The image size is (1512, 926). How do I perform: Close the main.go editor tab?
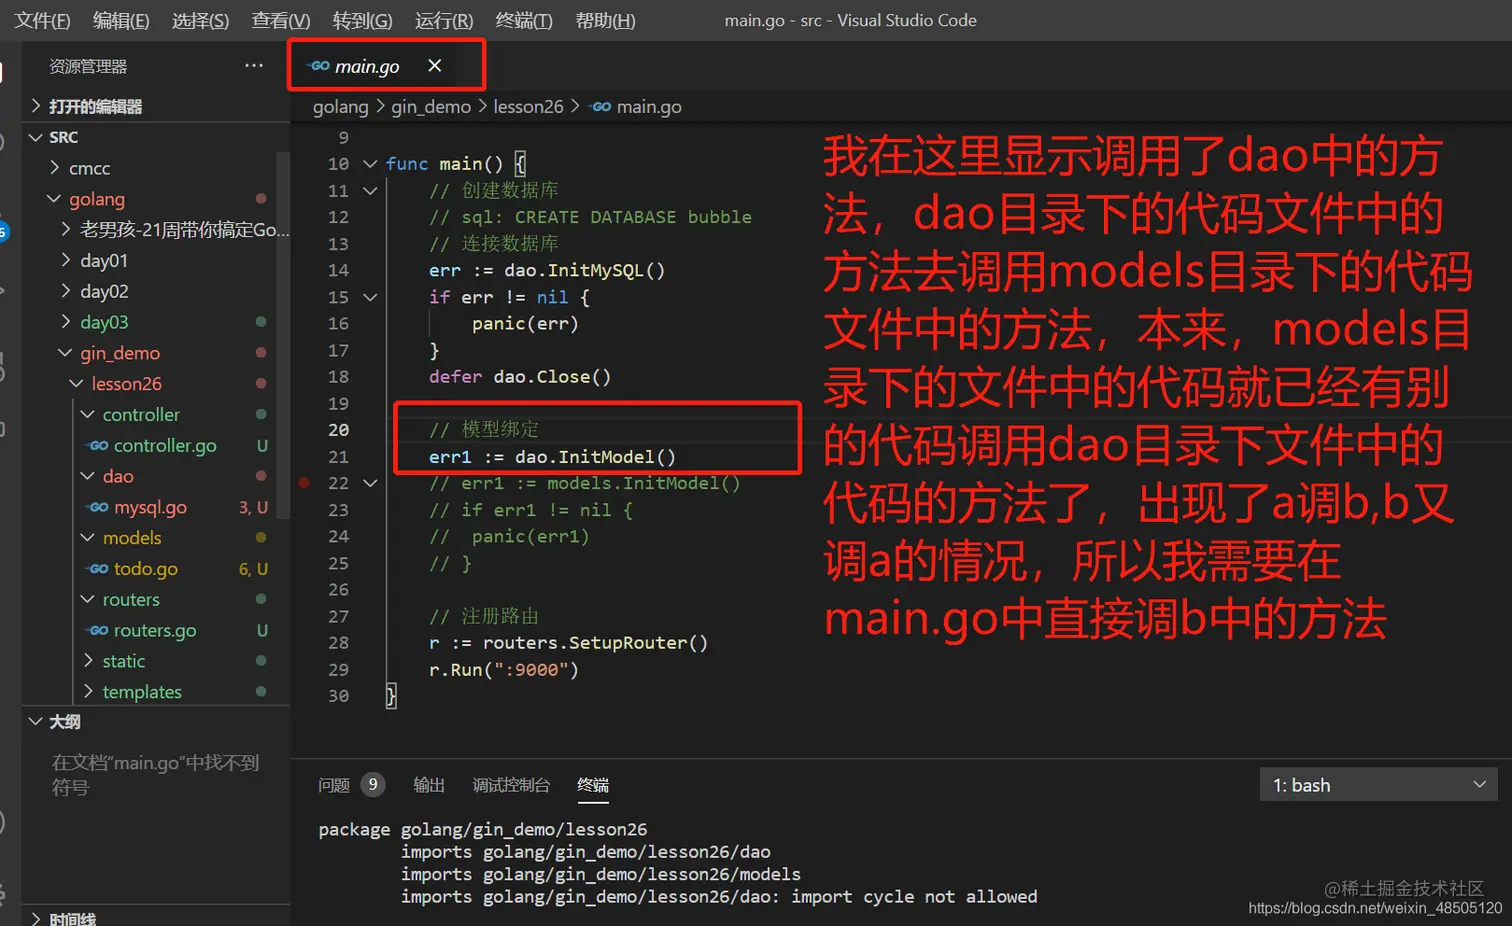(434, 66)
